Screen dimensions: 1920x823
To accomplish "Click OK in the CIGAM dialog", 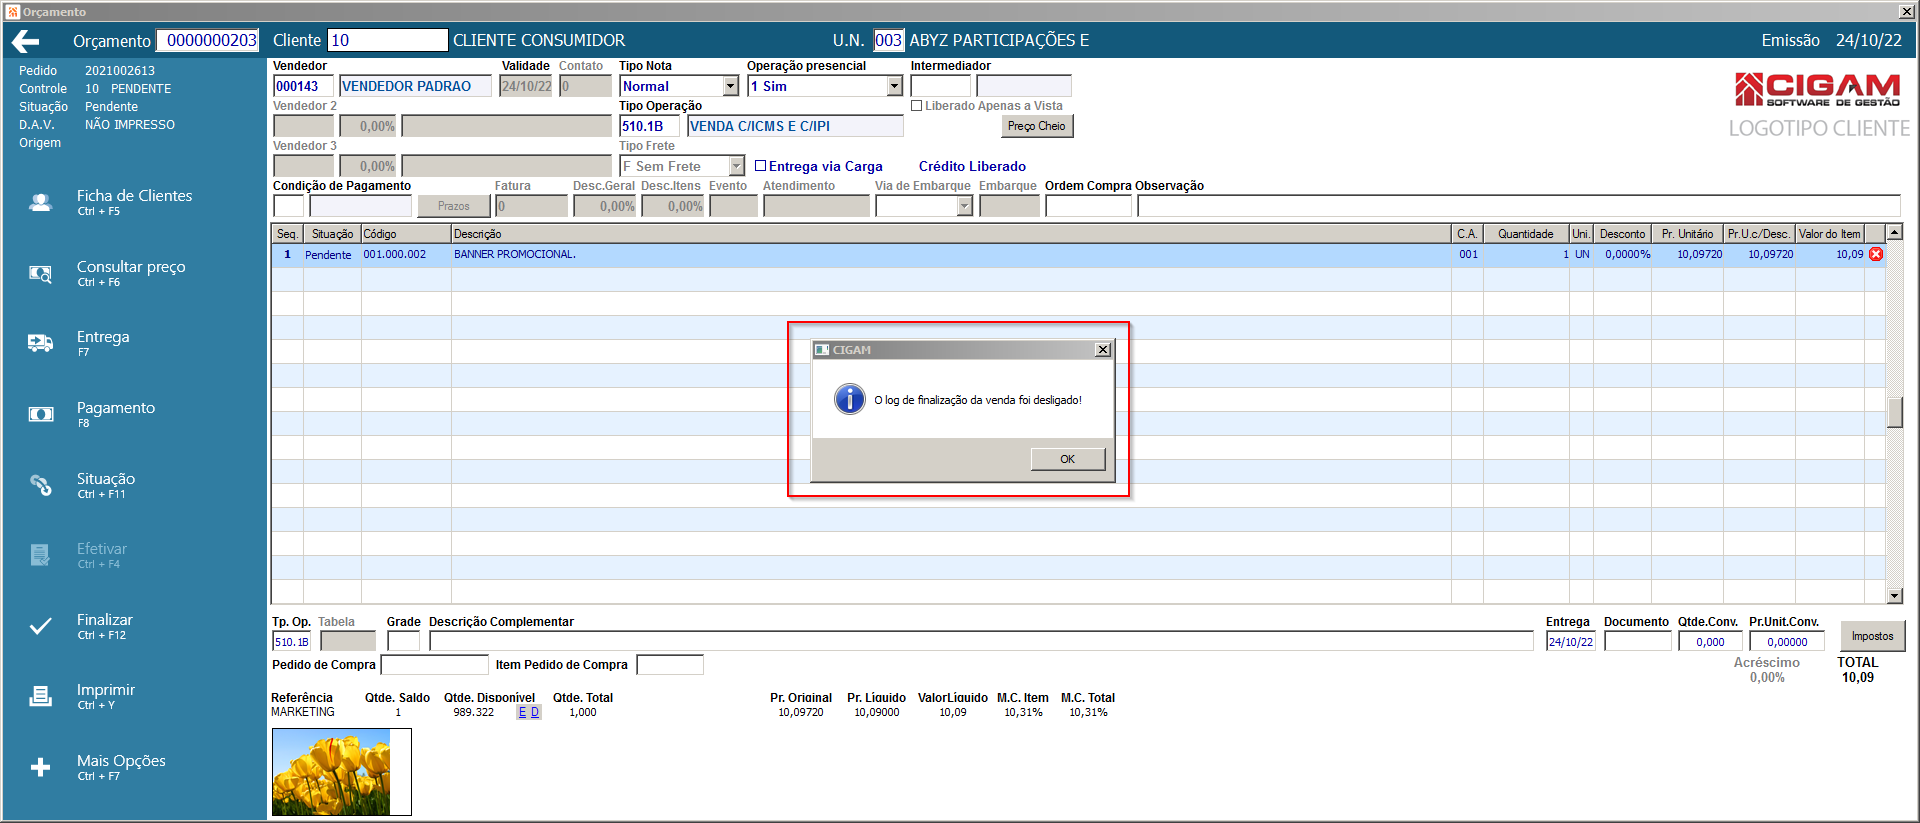I will pos(1068,459).
